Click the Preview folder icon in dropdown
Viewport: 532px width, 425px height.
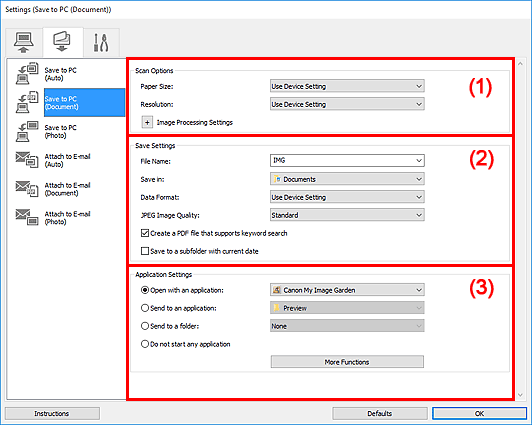[x=277, y=308]
